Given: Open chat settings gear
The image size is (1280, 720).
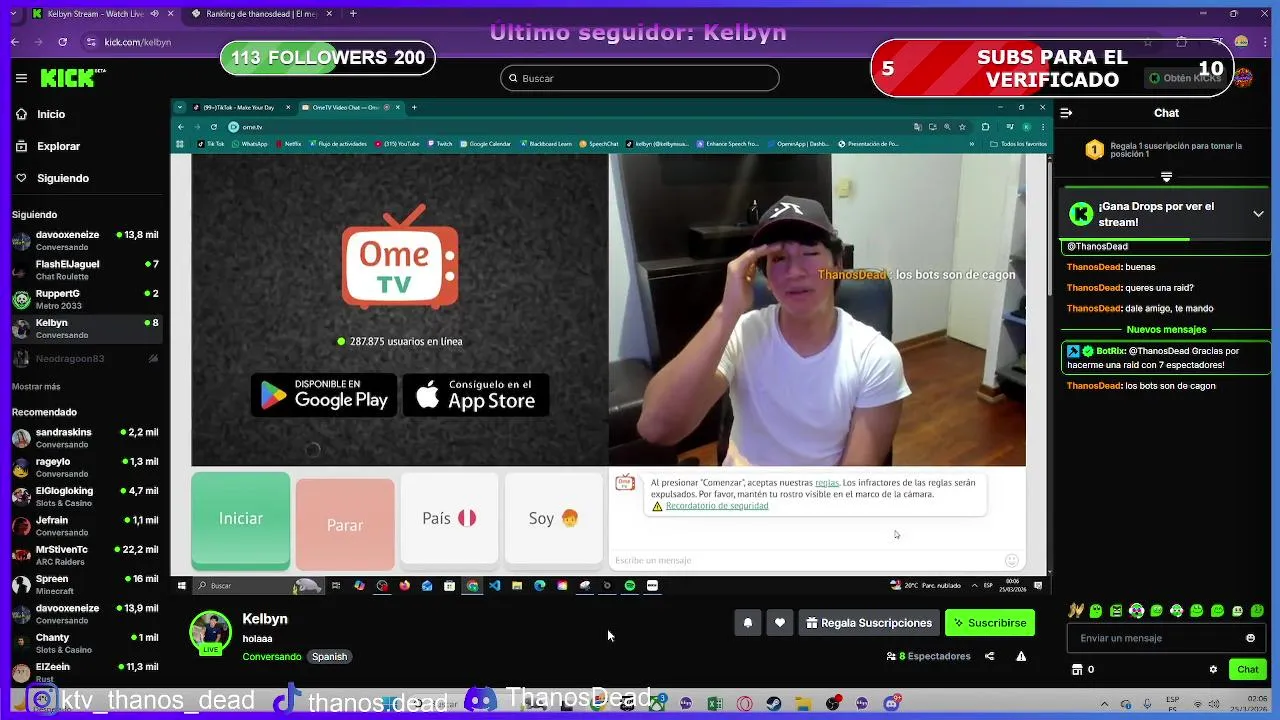Looking at the screenshot, I should [x=1213, y=670].
